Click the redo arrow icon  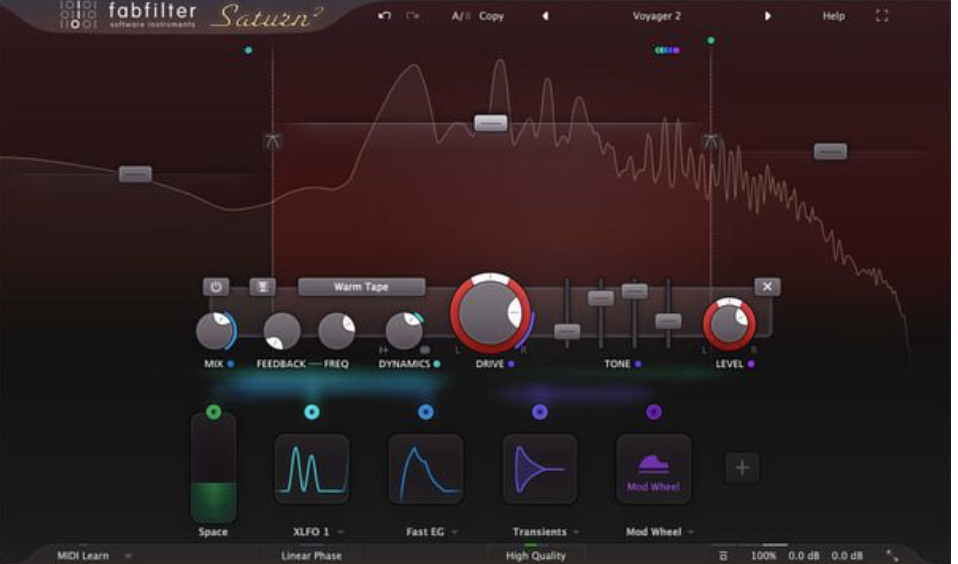(412, 16)
